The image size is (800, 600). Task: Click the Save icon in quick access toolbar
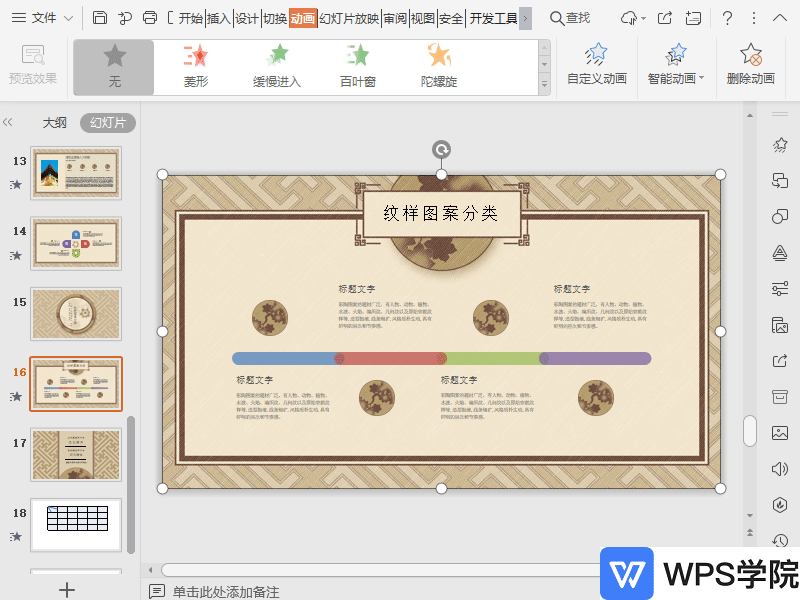pyautogui.click(x=99, y=17)
